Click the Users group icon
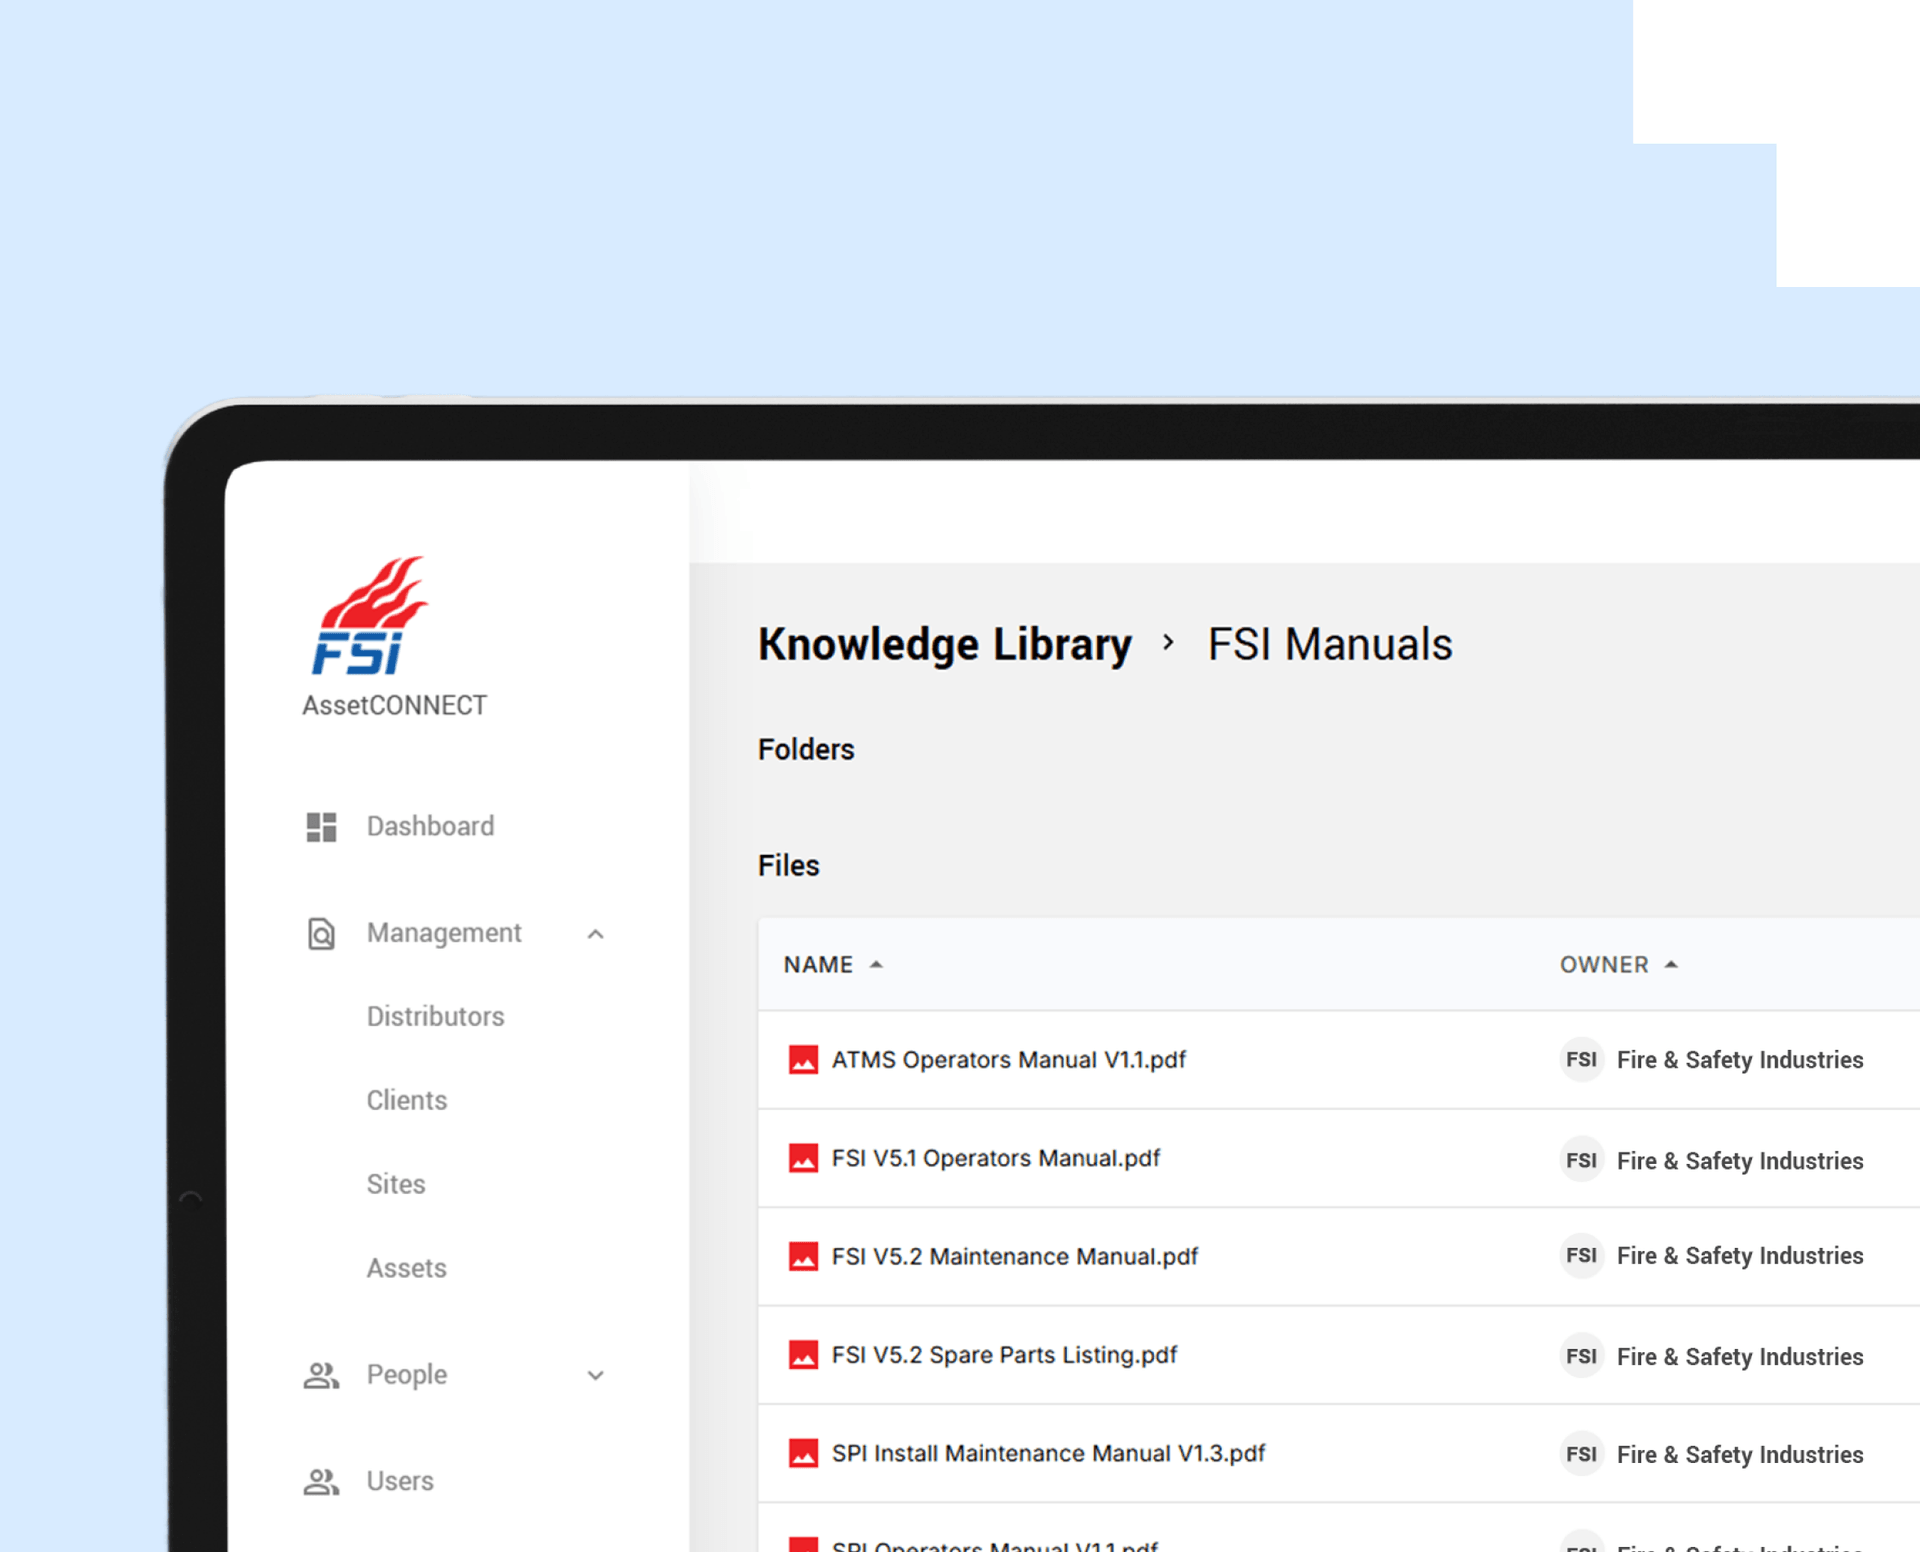 point(321,1482)
